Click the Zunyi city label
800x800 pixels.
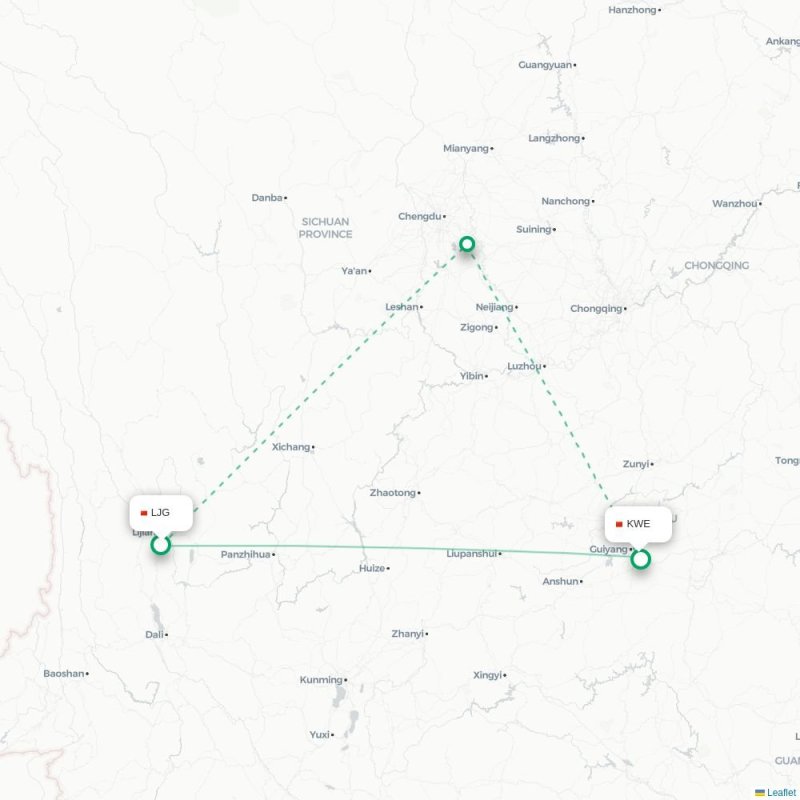[x=636, y=464]
